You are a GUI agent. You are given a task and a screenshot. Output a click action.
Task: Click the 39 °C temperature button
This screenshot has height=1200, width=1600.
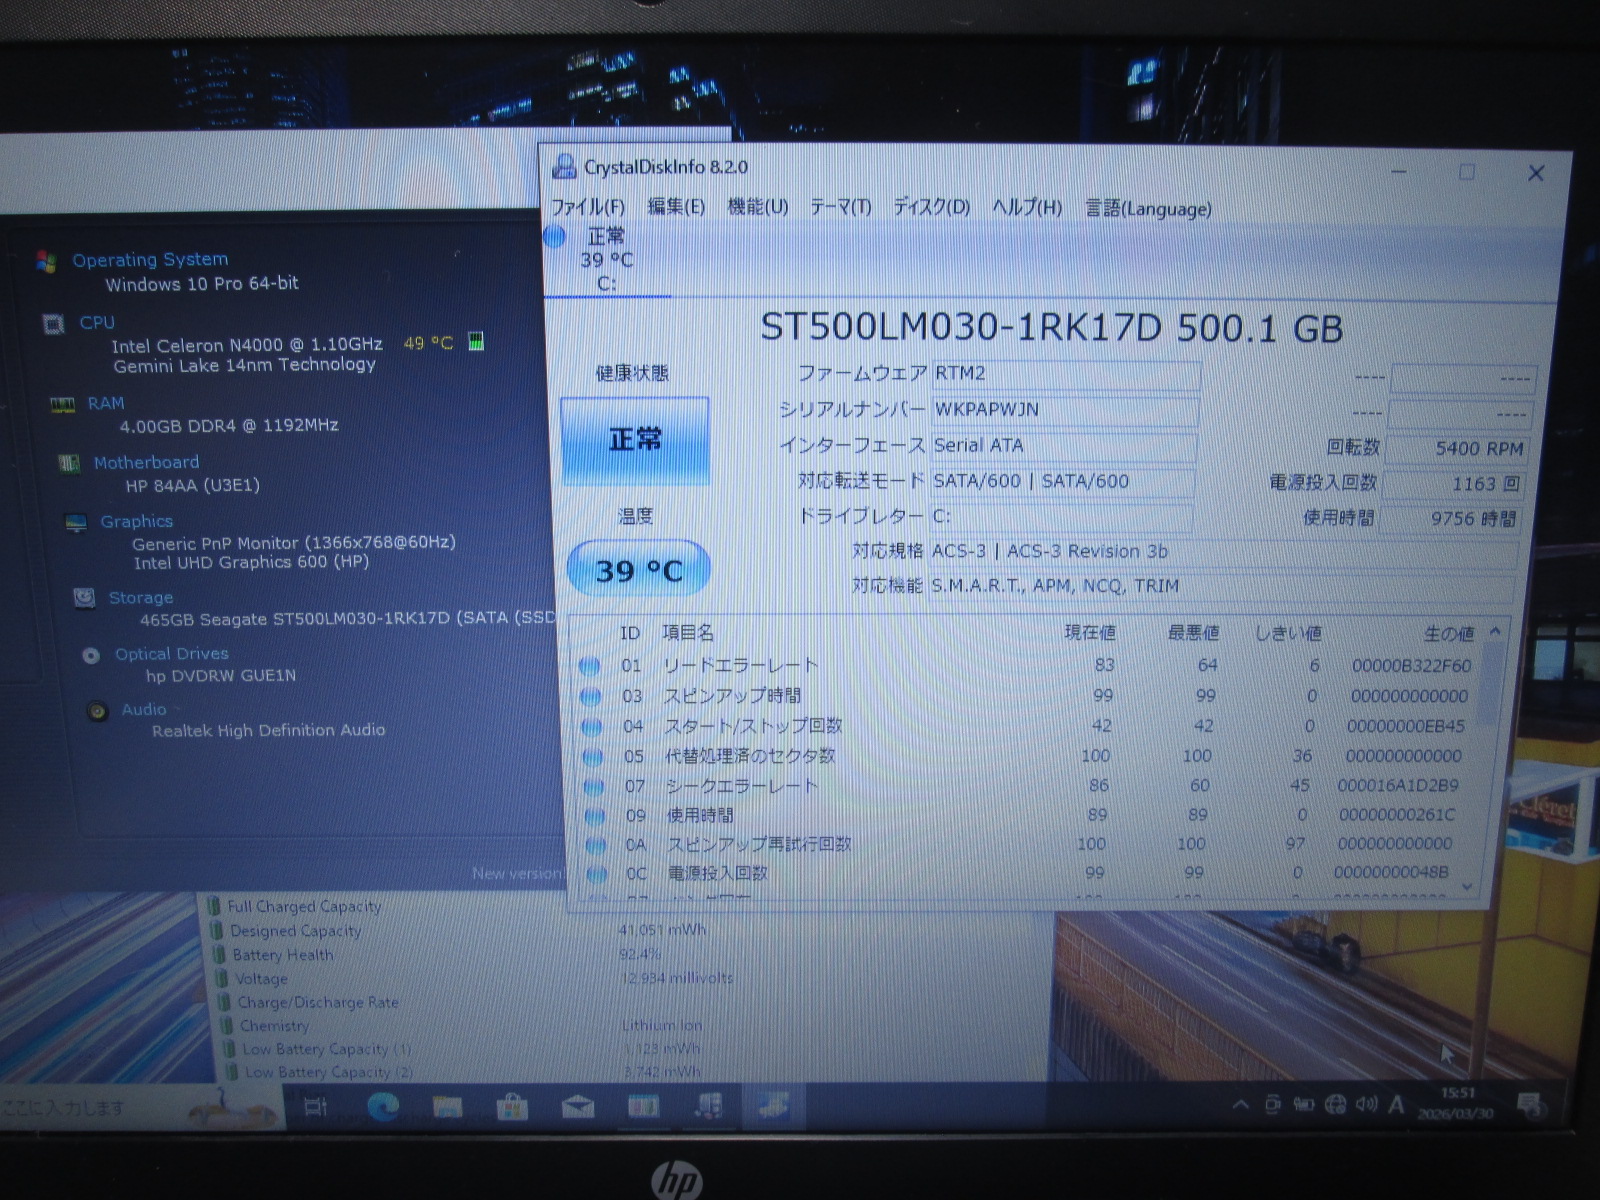639,570
